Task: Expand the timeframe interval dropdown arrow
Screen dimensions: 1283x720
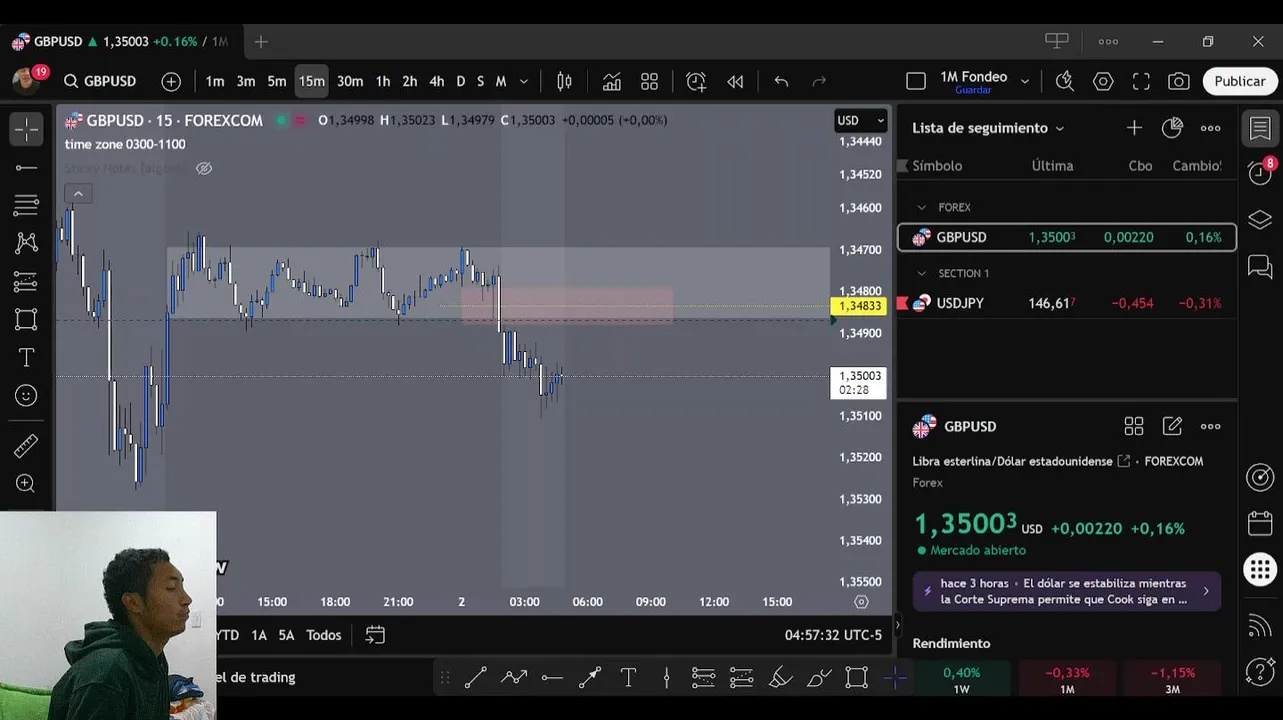Action: click(523, 81)
